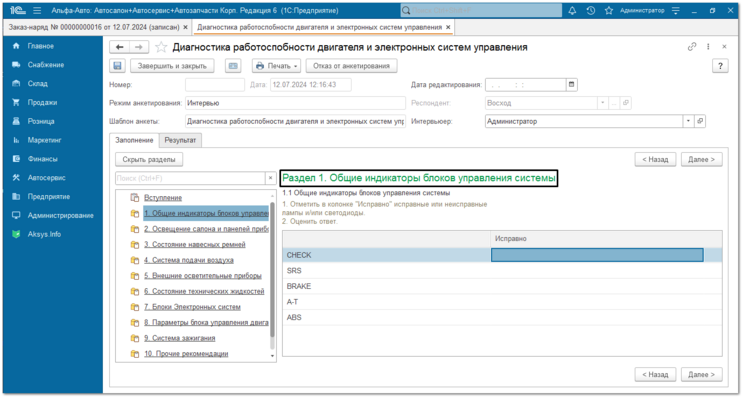Viewport: 743px width, 398px height.
Task: Open calendar picker for Дата редактирования
Action: [571, 85]
